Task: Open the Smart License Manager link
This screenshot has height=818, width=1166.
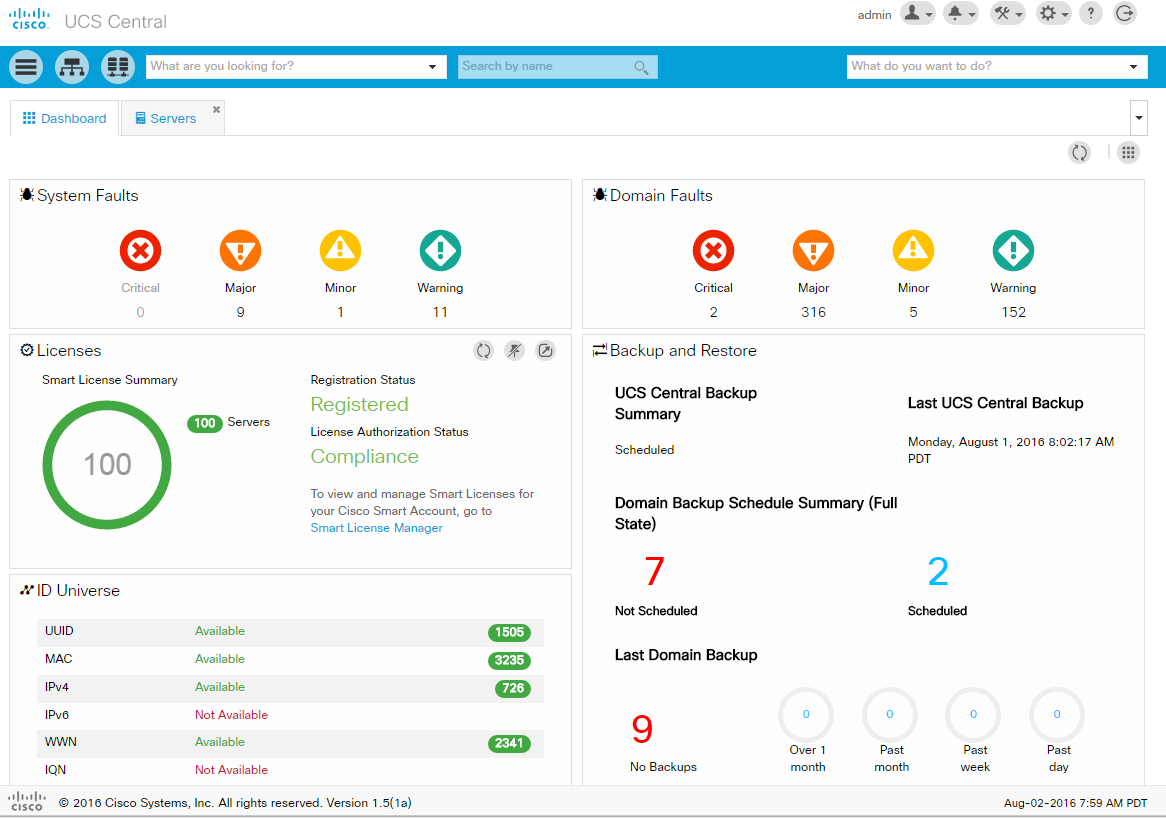Action: tap(376, 528)
